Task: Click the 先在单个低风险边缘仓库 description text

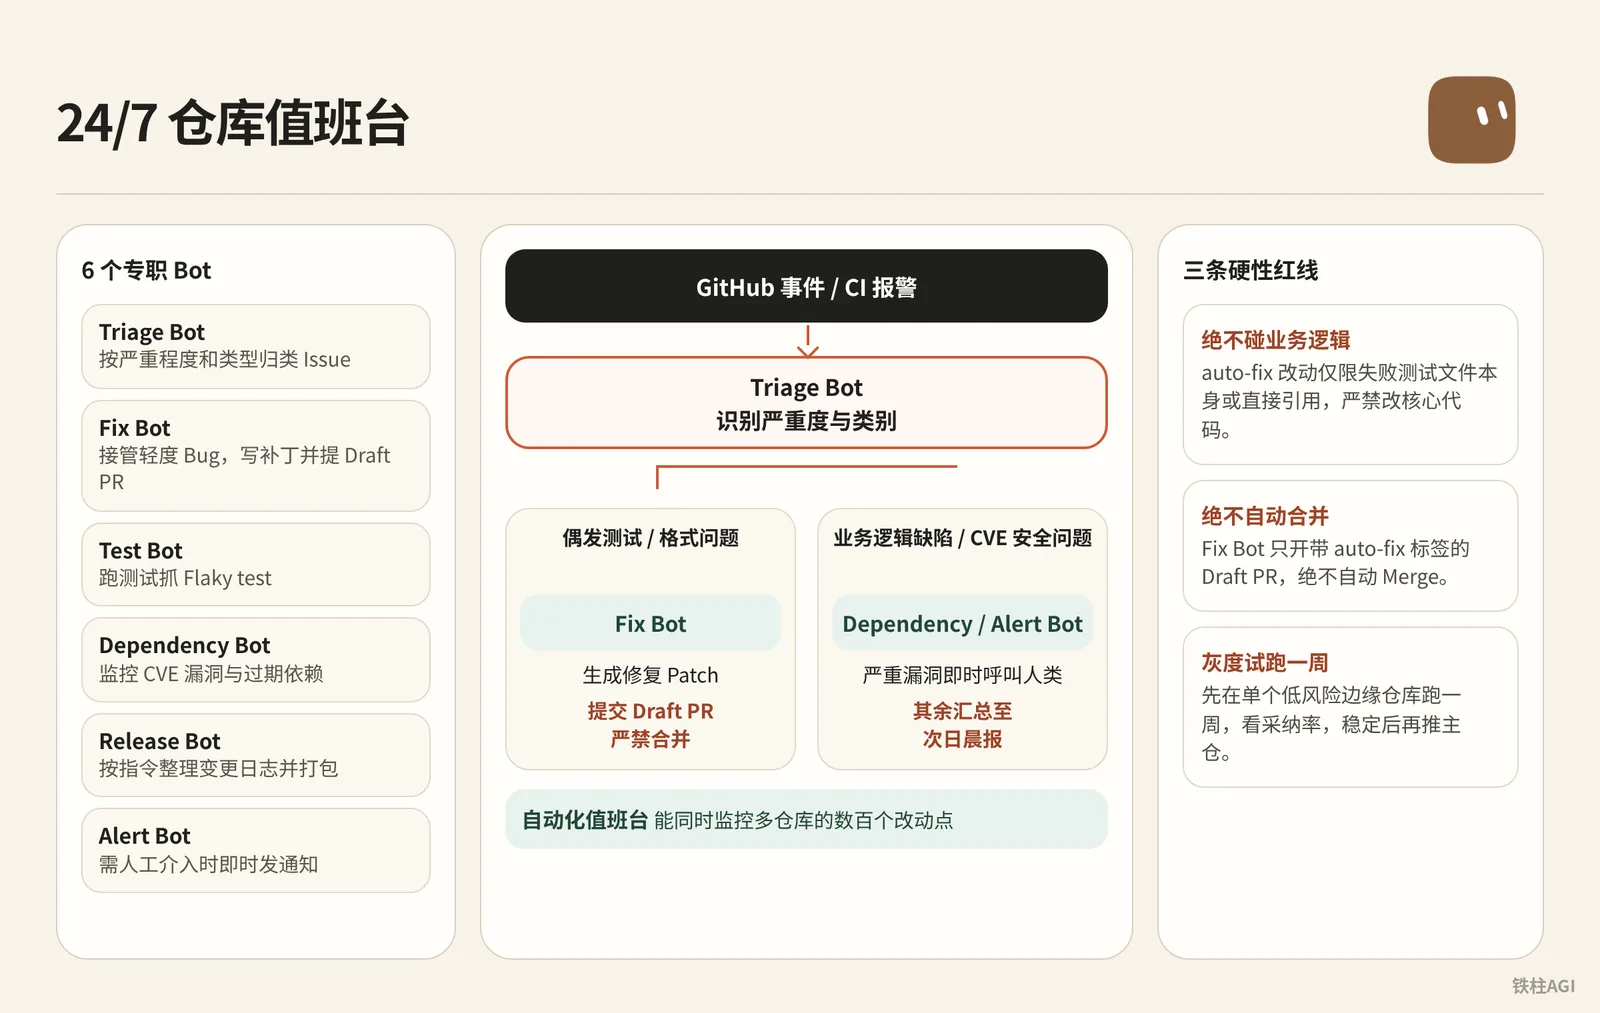Action: [1331, 723]
